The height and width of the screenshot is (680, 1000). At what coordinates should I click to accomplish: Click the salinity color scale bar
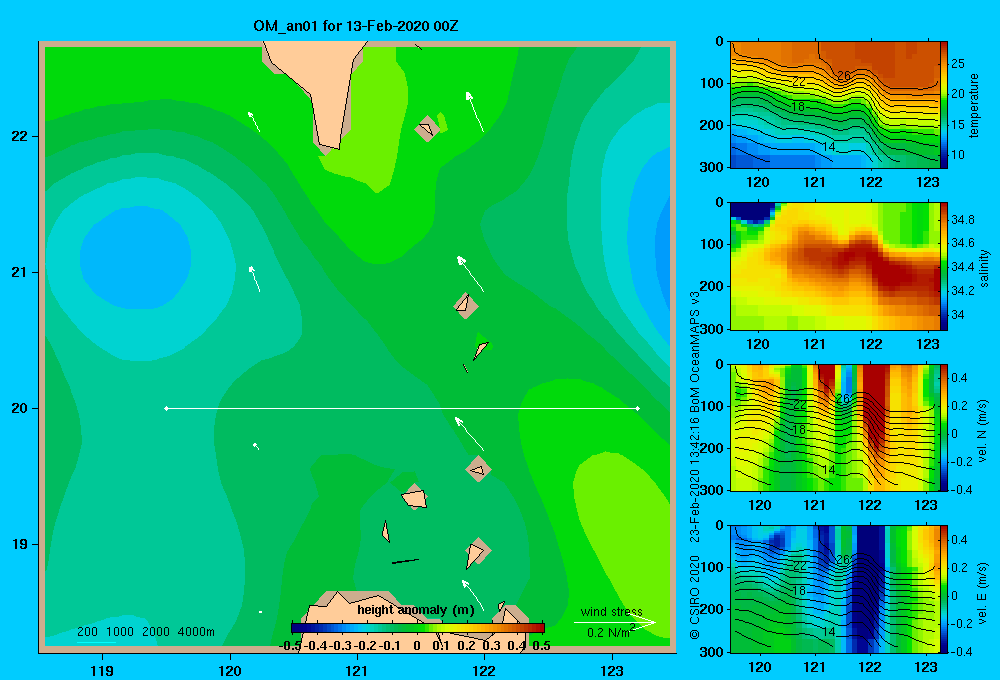tap(944, 266)
